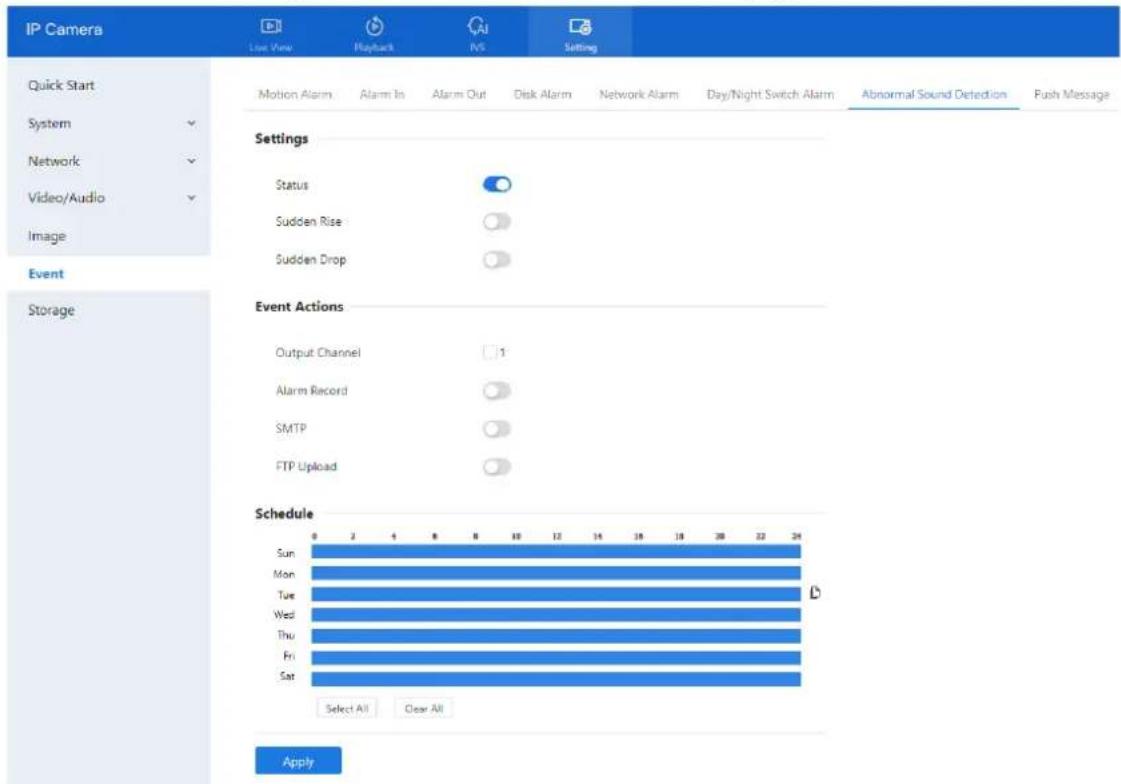Click the FTP Upload label
This screenshot has height=784, width=1121.
pyautogui.click(x=306, y=467)
